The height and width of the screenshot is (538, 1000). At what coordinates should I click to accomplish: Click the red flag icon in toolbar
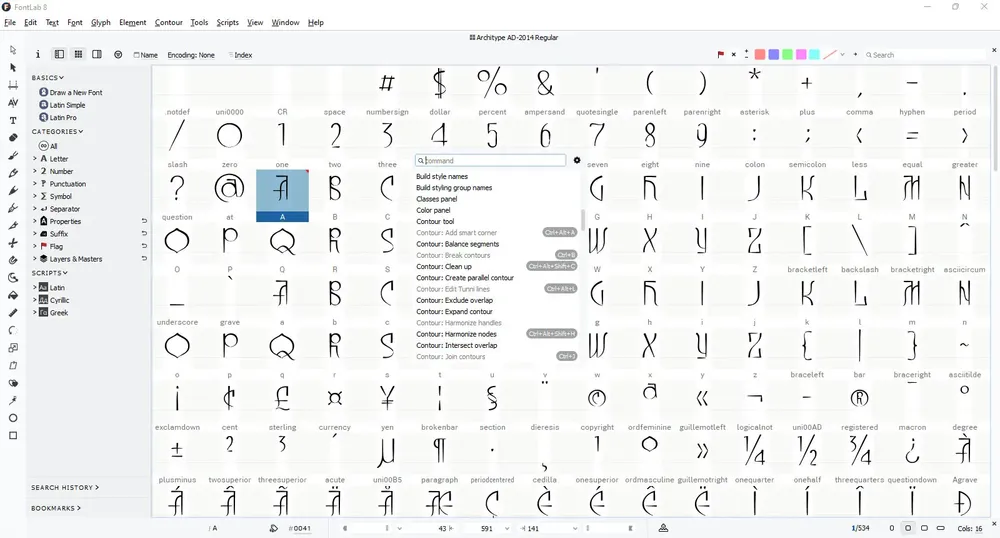[x=721, y=55]
